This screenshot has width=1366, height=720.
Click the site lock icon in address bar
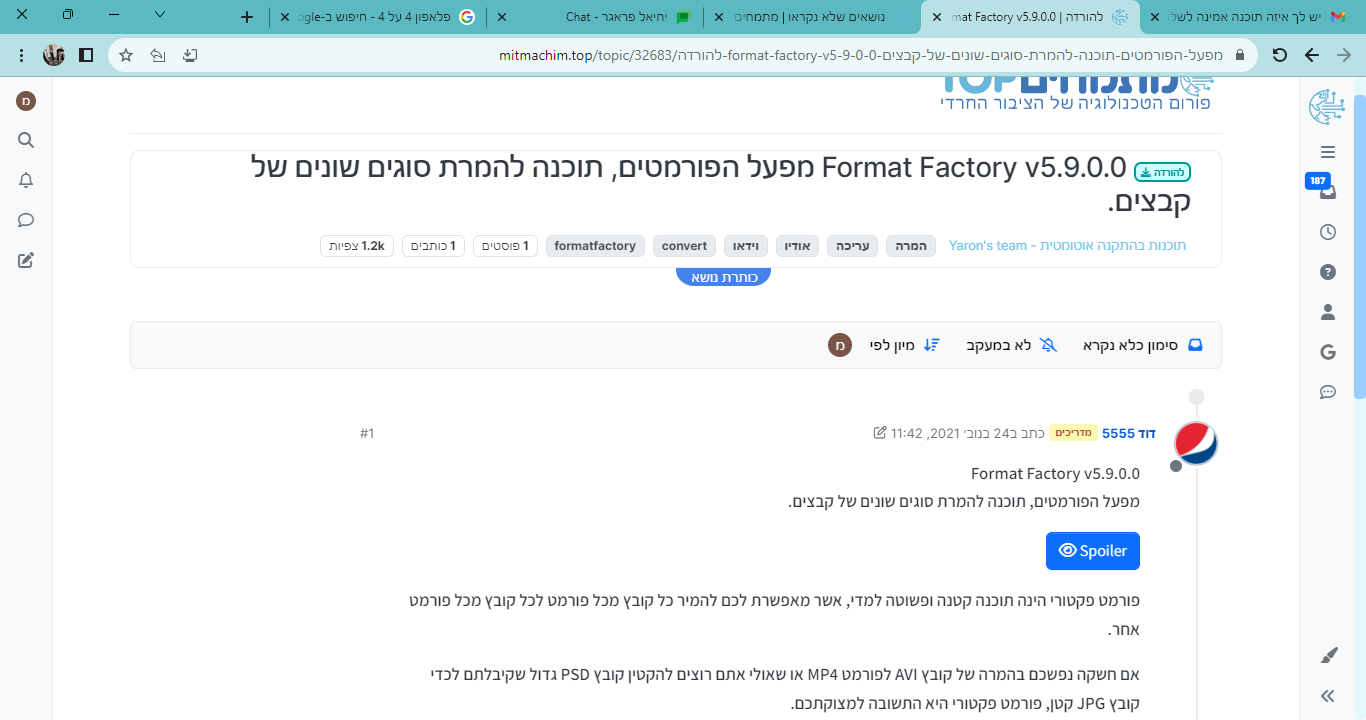pyautogui.click(x=1241, y=55)
